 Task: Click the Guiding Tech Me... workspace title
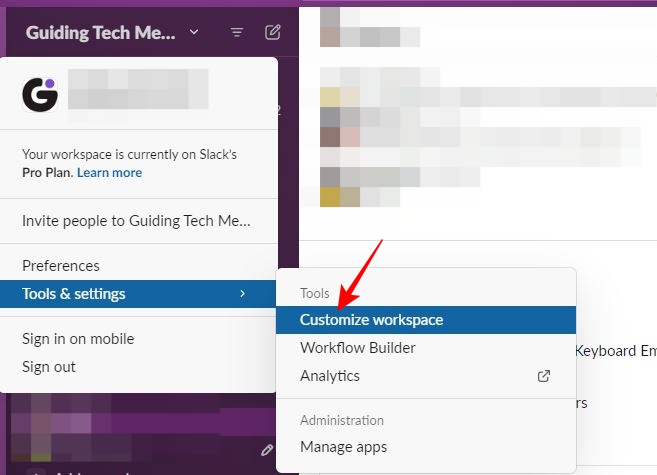pyautogui.click(x=101, y=33)
